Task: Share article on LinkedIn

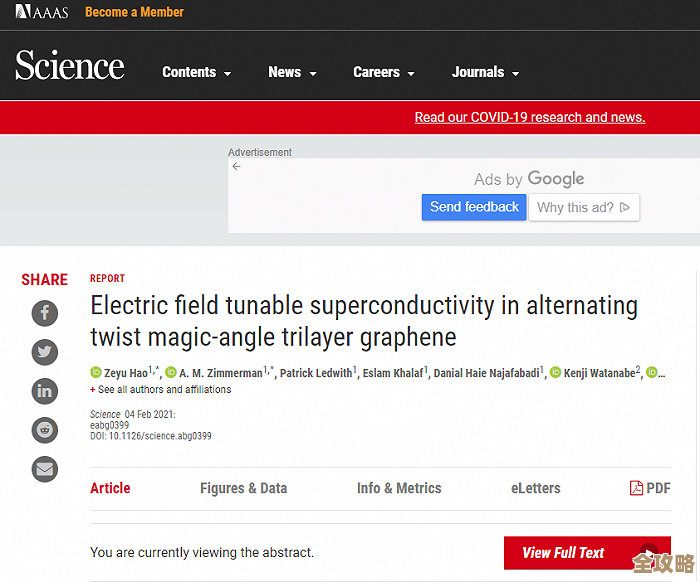Action: point(45,391)
